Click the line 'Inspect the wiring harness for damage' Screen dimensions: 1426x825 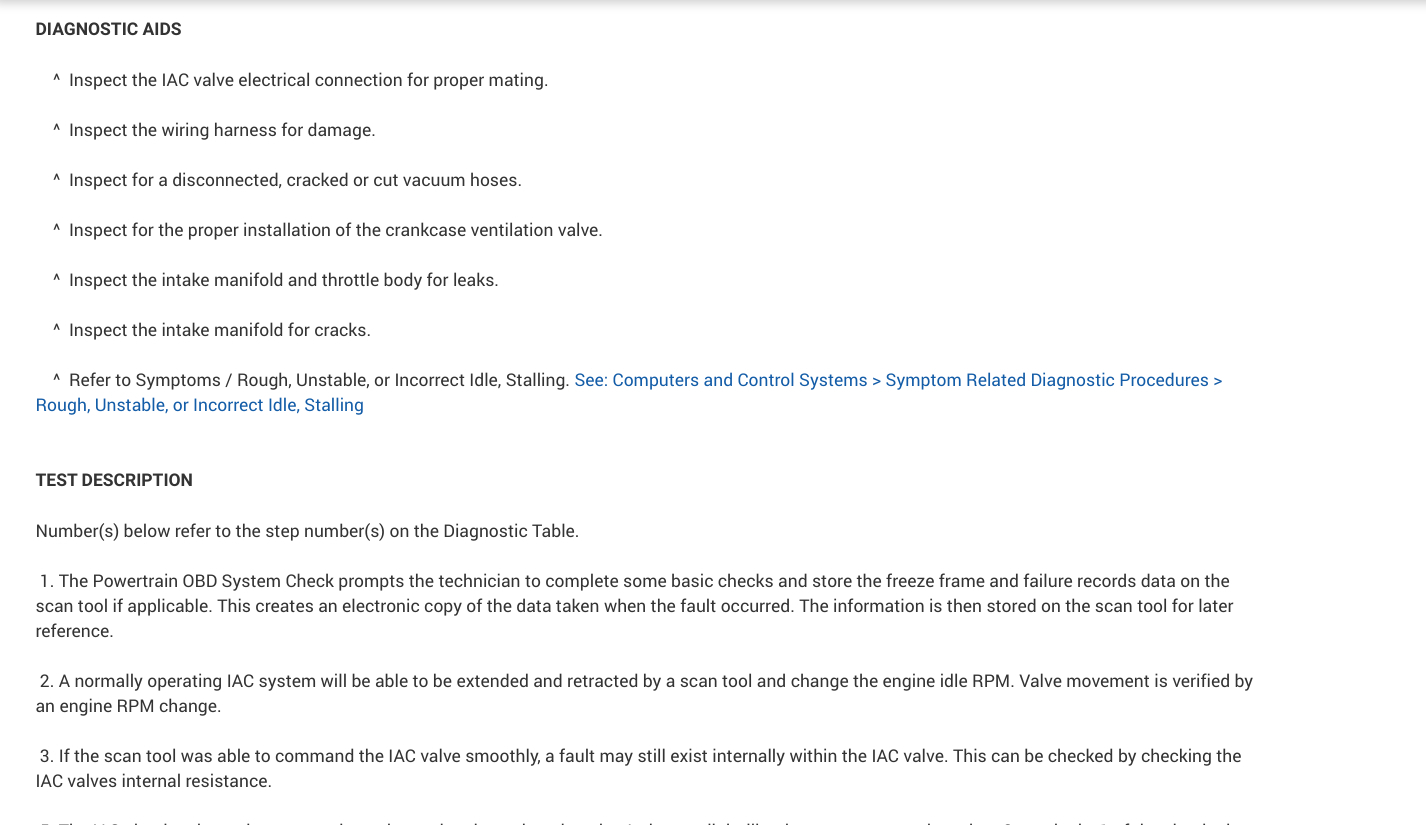[222, 130]
